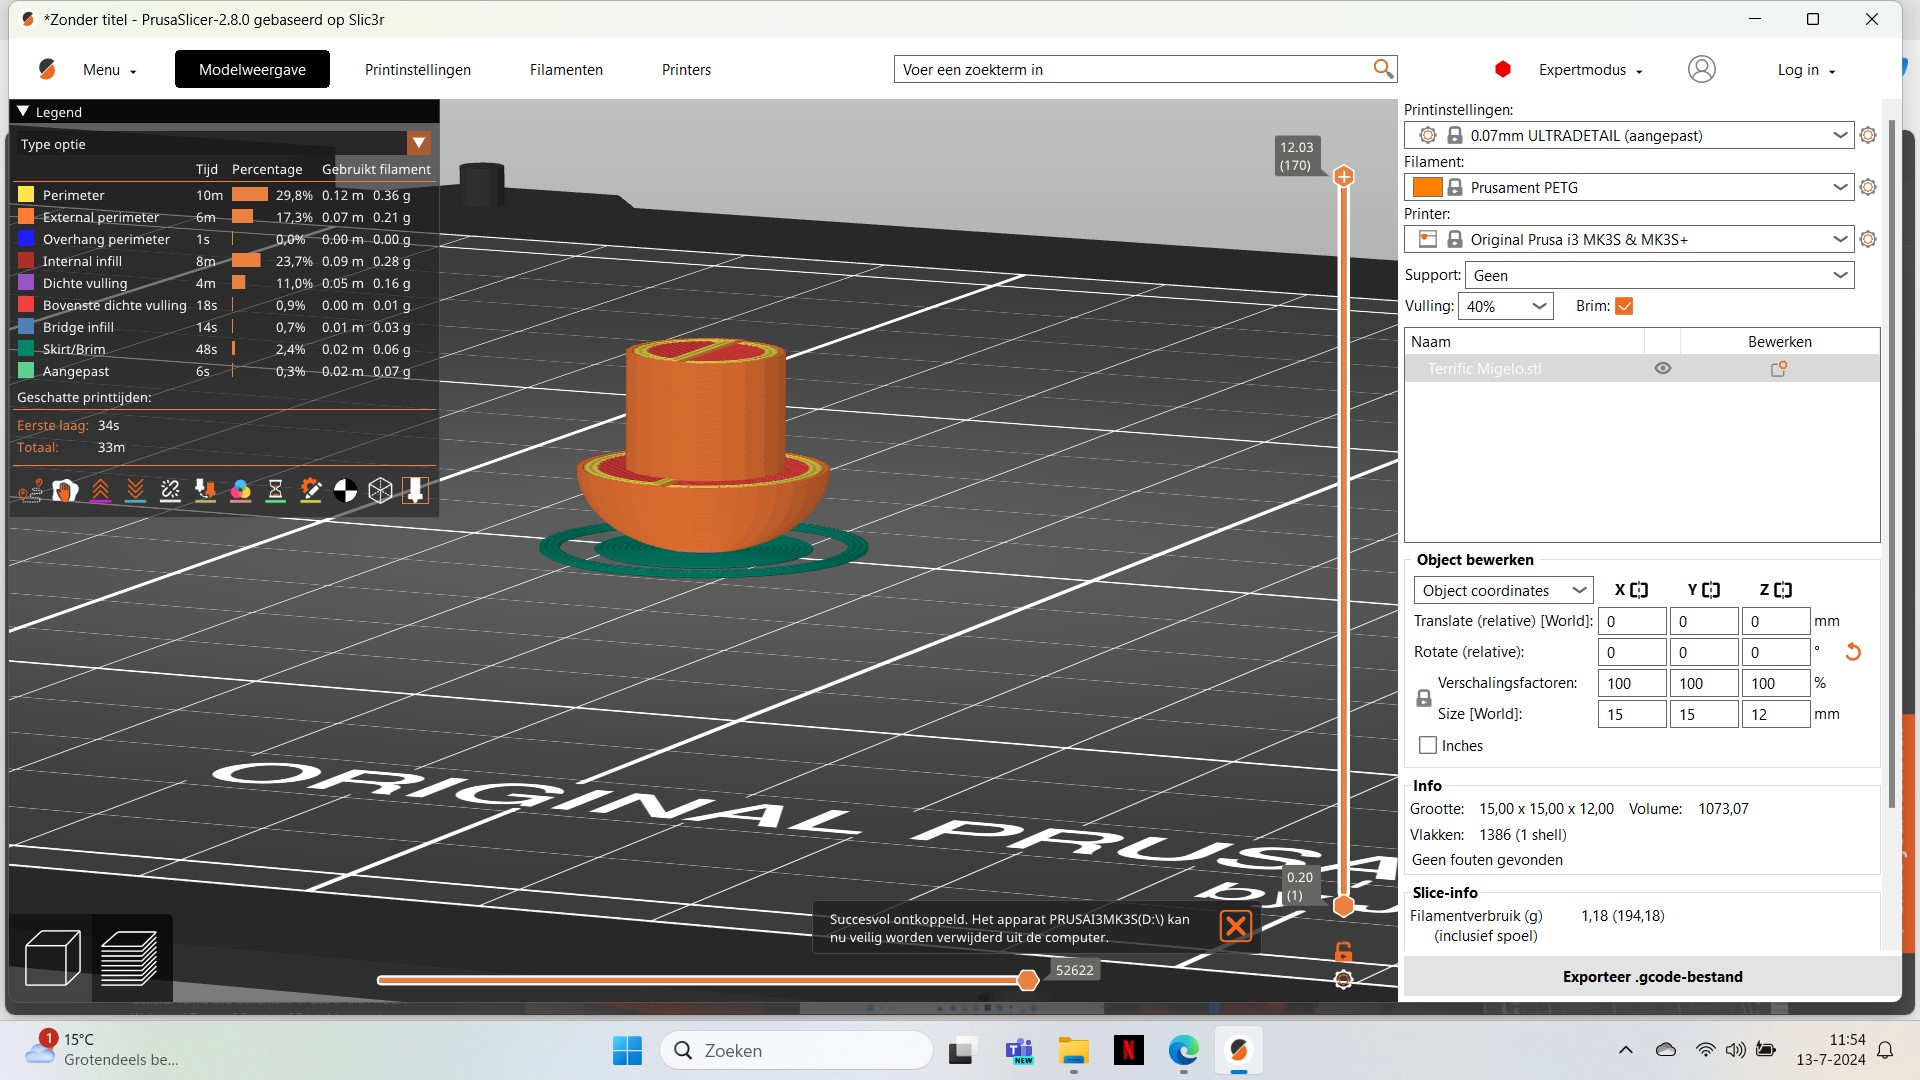Toggle wipe moves hand icon

point(65,490)
